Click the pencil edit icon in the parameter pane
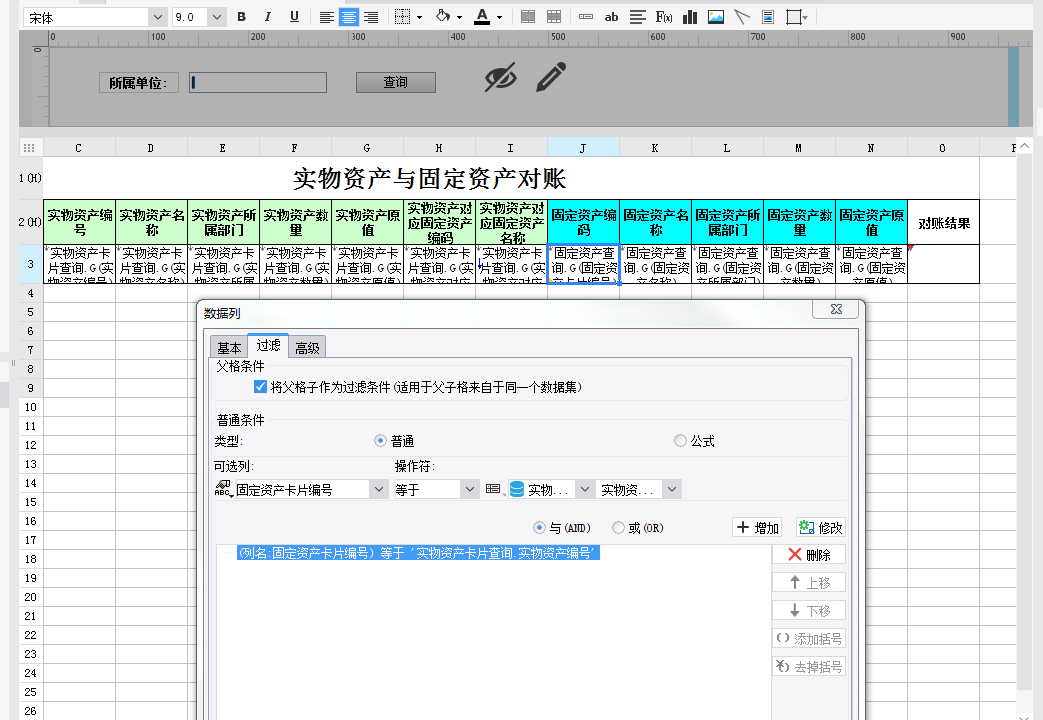The width and height of the screenshot is (1043, 720). pos(551,77)
